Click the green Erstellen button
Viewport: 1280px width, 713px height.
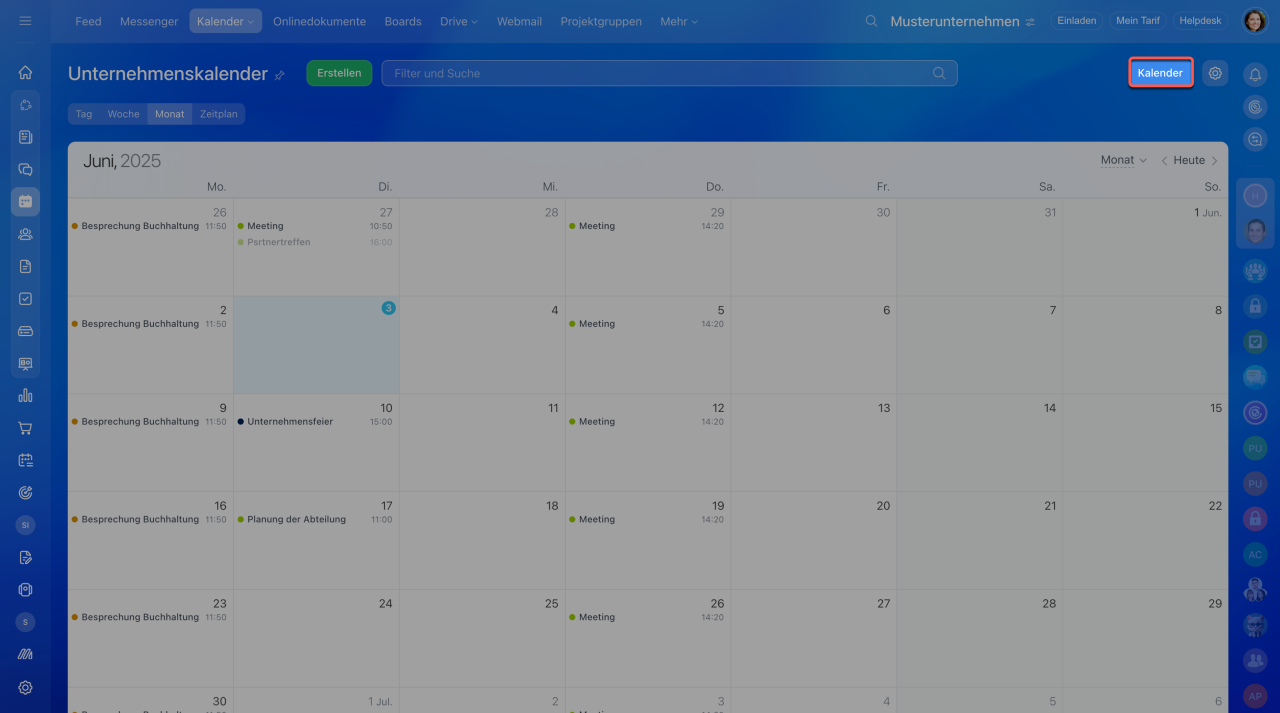coord(339,73)
